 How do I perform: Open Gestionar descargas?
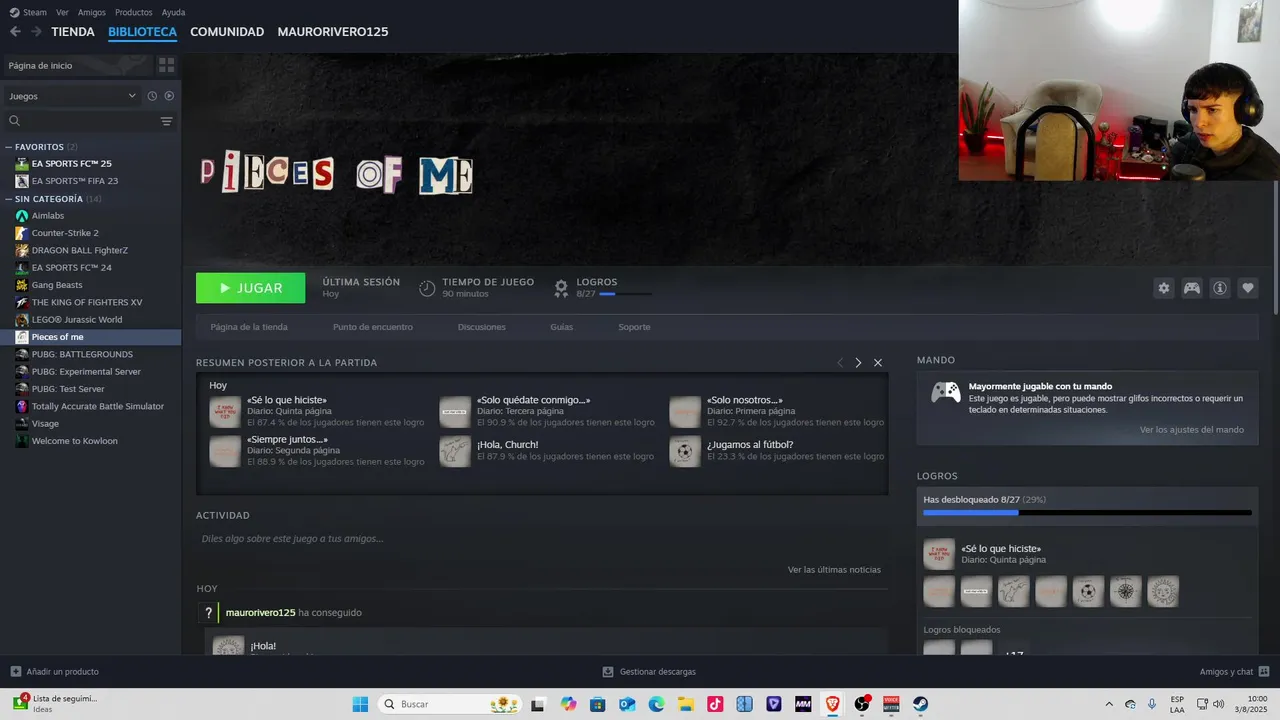pyautogui.click(x=649, y=672)
